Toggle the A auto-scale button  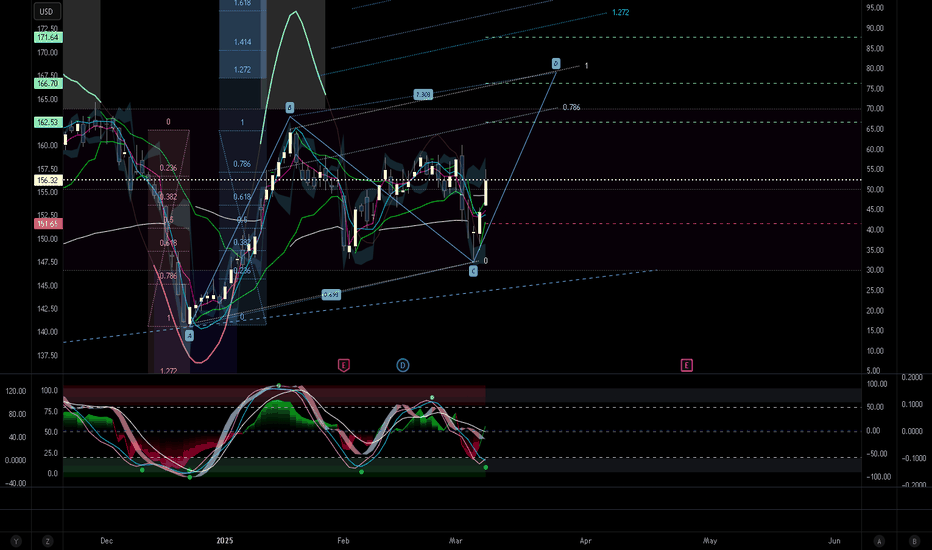point(879,541)
